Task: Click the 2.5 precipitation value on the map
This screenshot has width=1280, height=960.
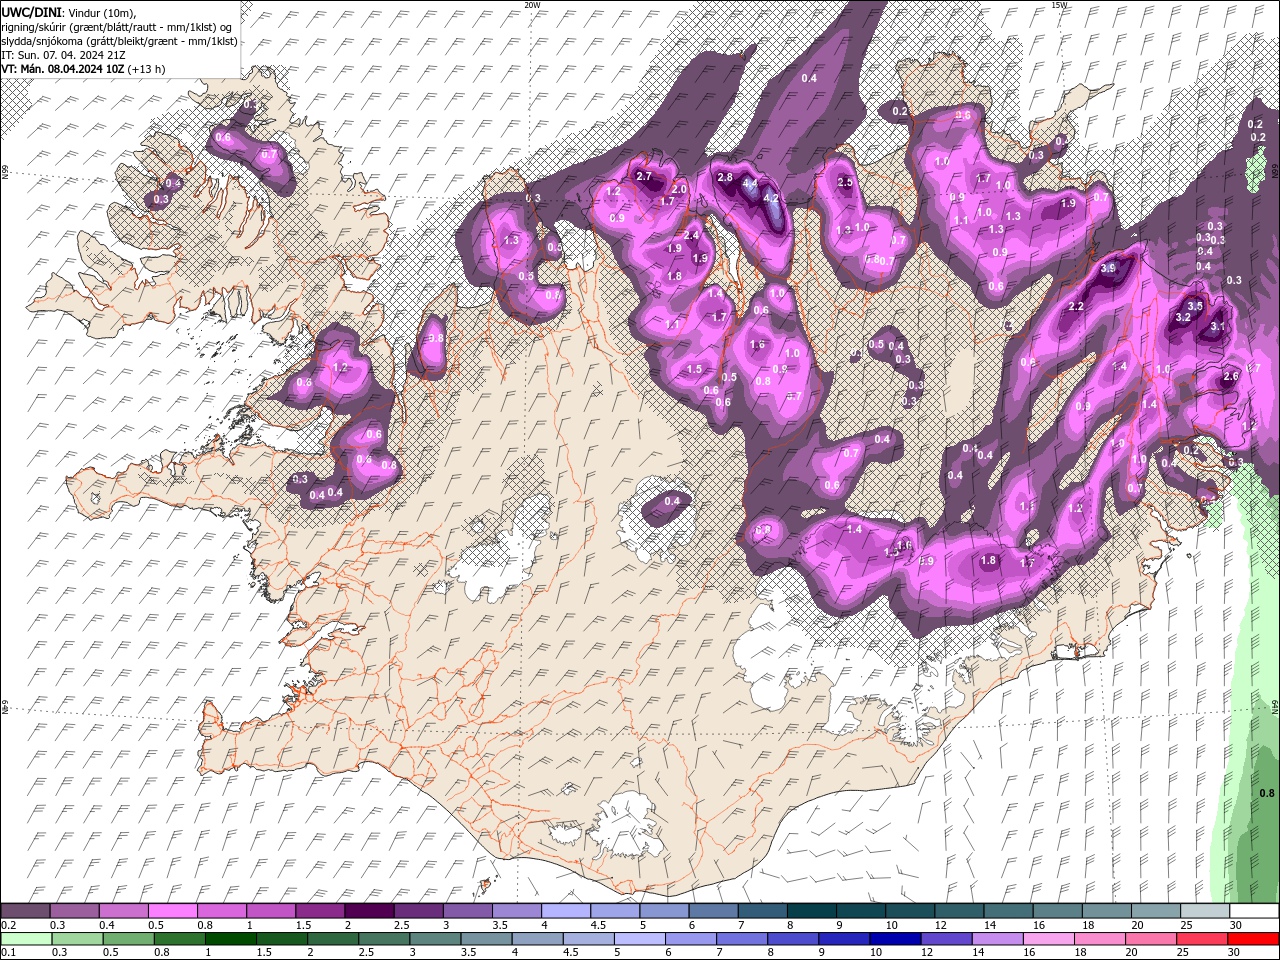Action: click(845, 182)
